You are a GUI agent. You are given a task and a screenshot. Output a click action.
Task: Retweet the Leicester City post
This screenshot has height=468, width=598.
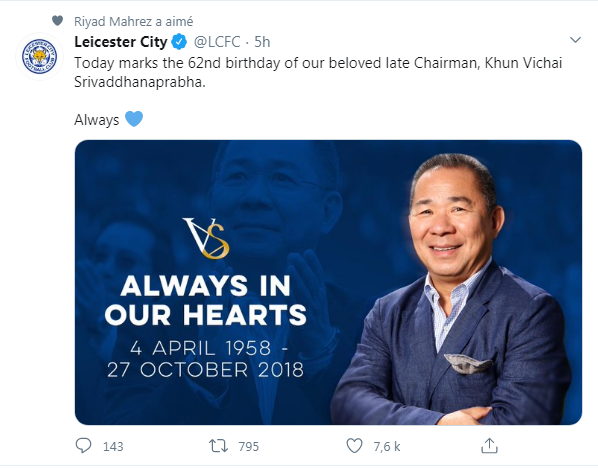[x=218, y=445]
